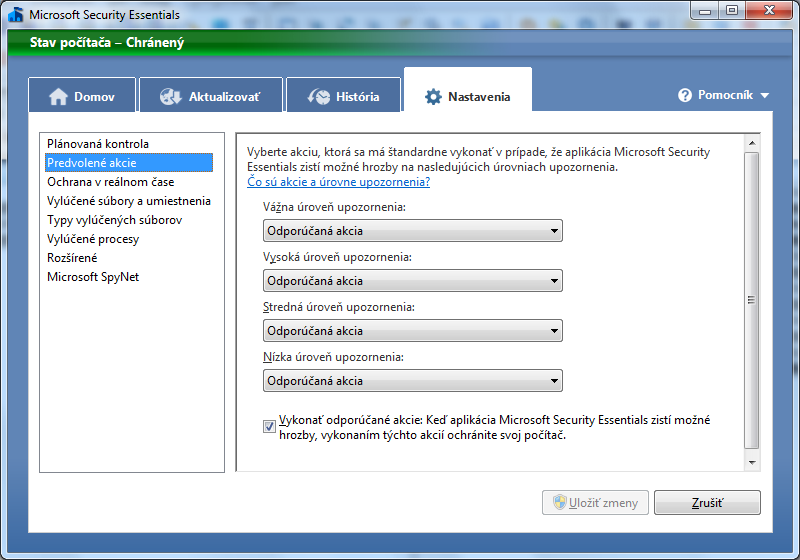Image resolution: width=800 pixels, height=560 pixels.
Task: Click the Microsoft Security Essentials title bar icon
Action: pos(15,14)
